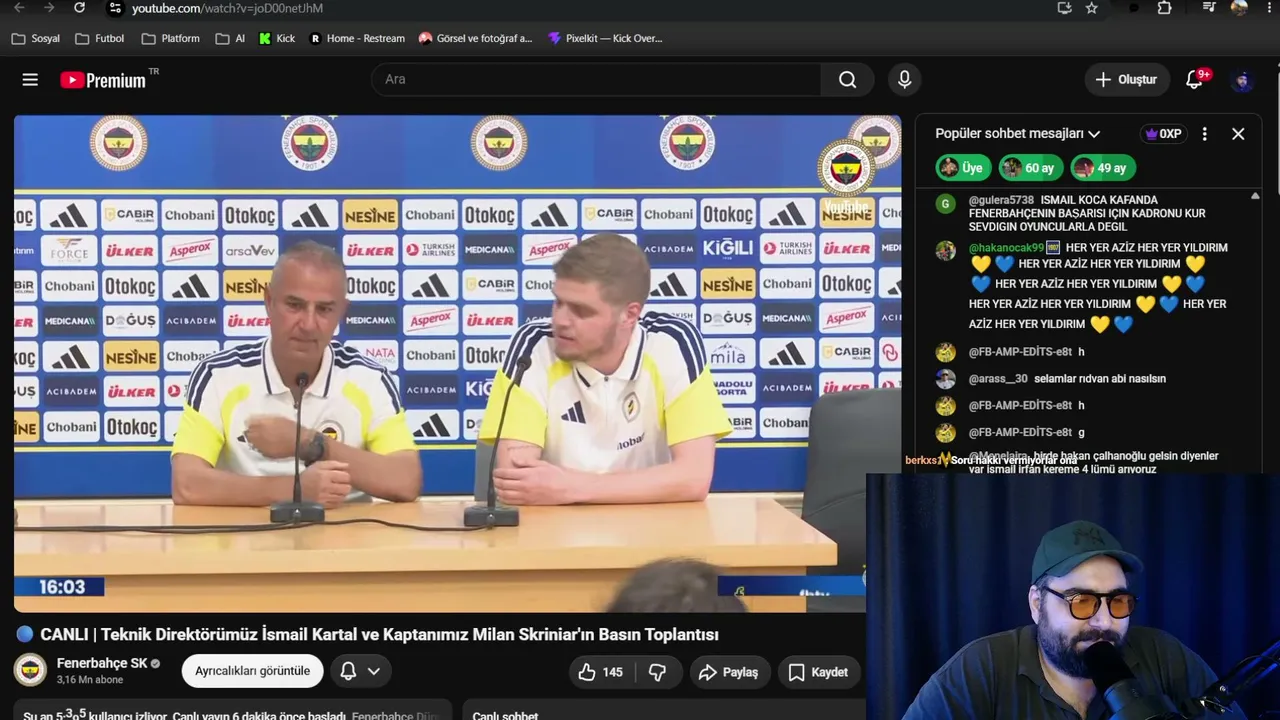Click the 60 ay member chip
1280x720 pixels.
click(x=1031, y=168)
